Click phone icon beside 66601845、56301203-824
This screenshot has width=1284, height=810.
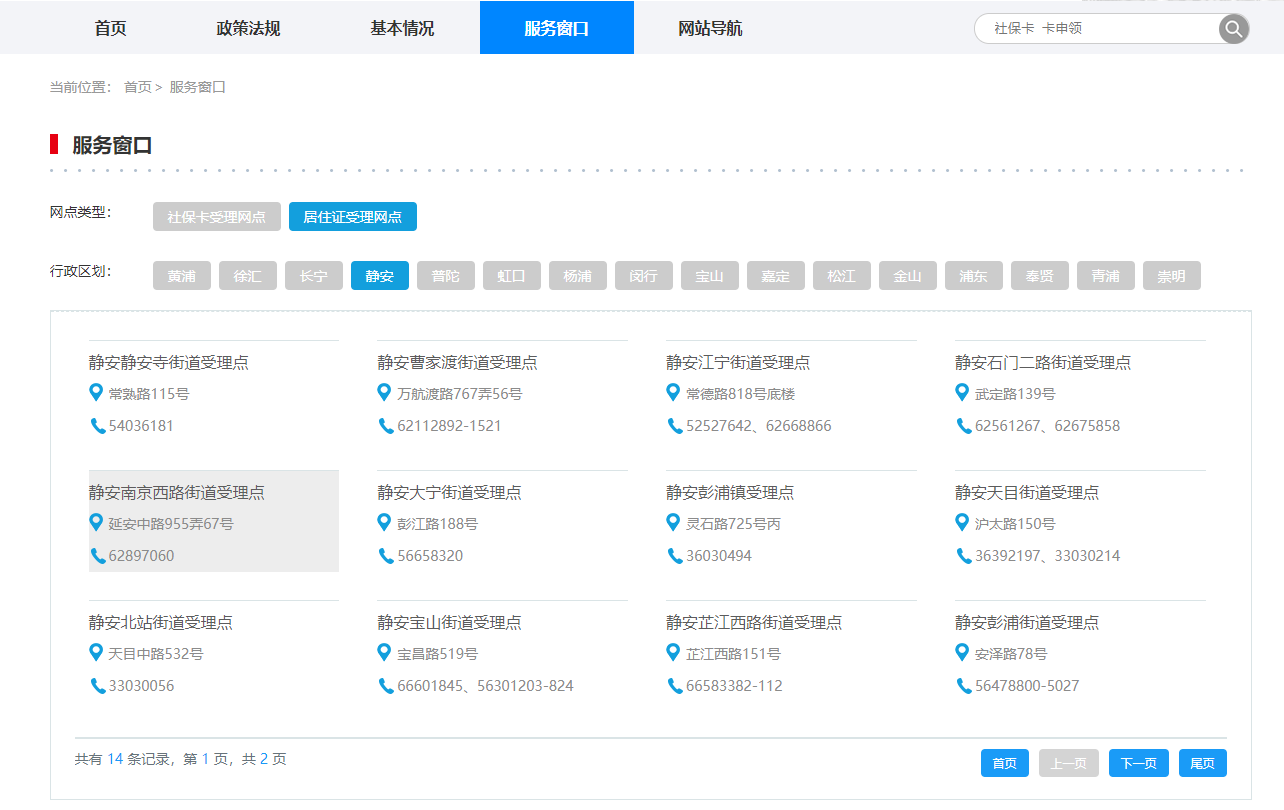386,686
